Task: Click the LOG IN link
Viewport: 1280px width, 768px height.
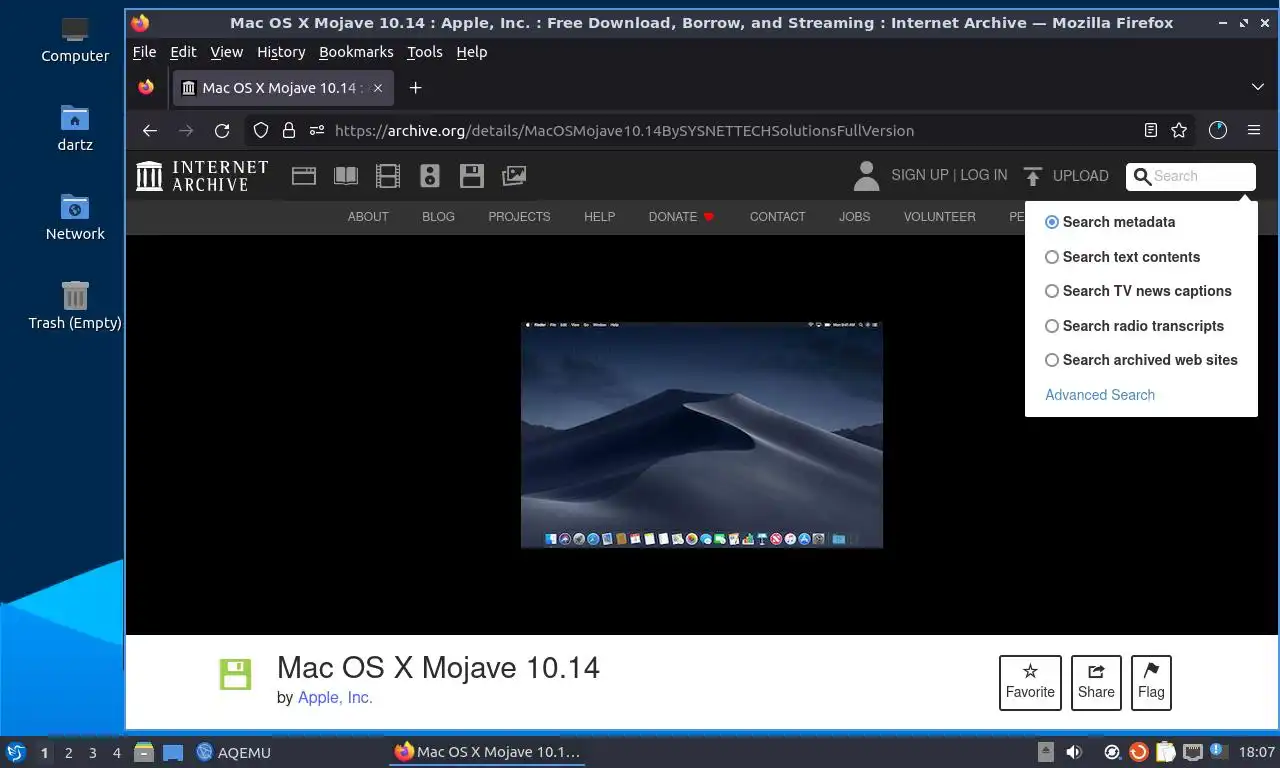Action: pyautogui.click(x=984, y=175)
